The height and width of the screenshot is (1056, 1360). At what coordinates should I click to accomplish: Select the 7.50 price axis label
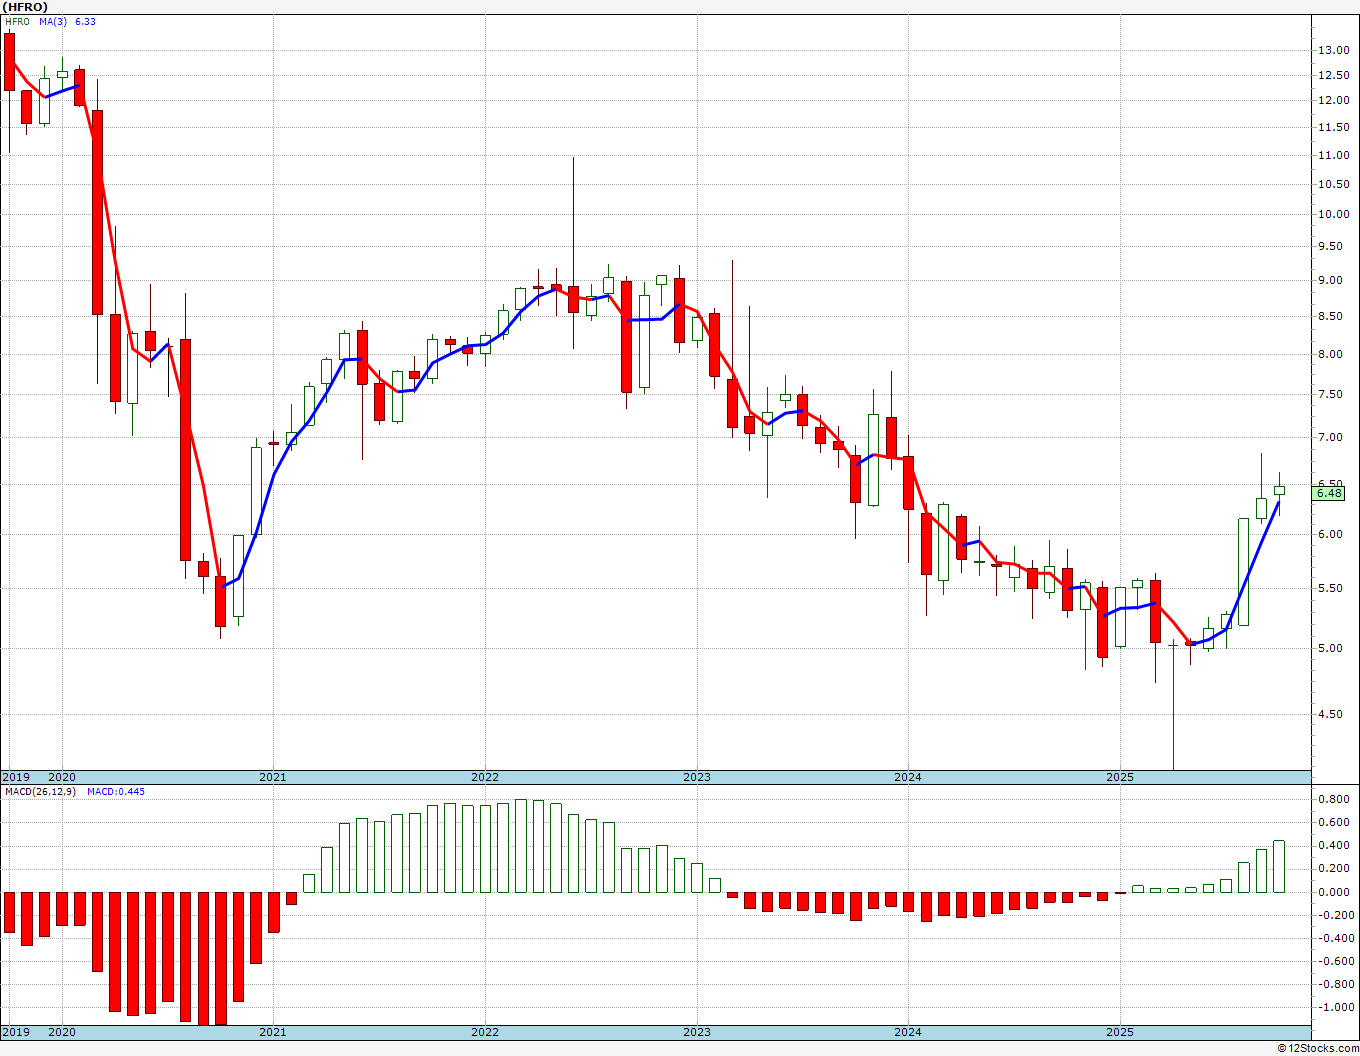[1331, 394]
